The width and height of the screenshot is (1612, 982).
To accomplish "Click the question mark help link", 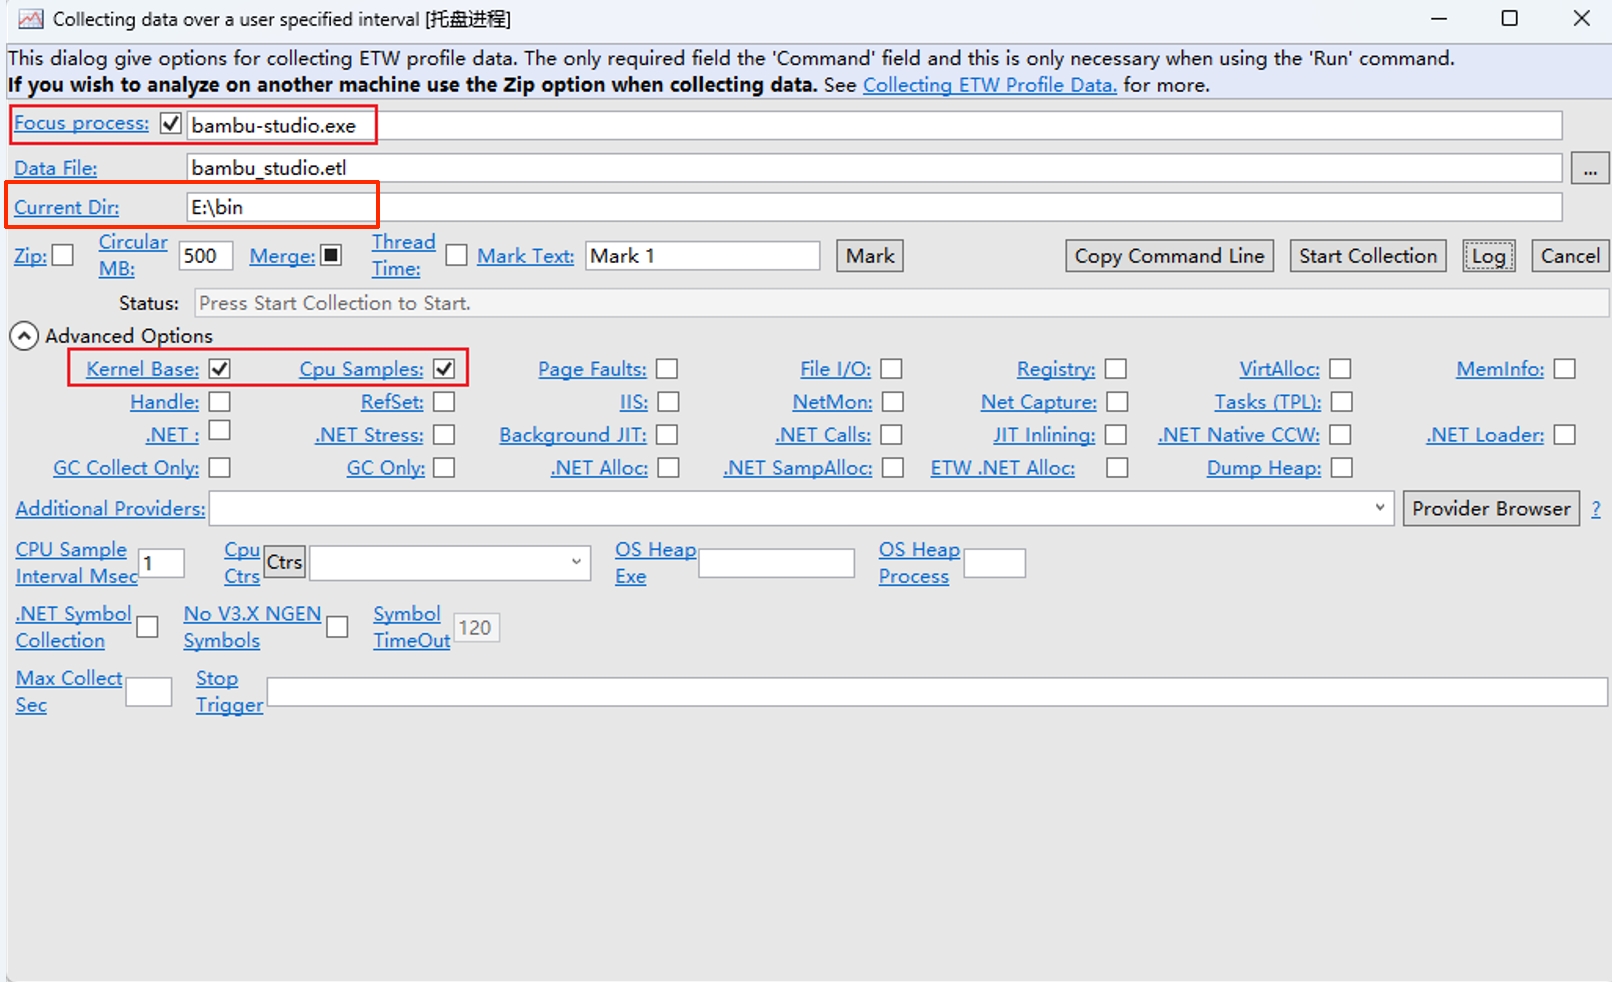I will [1596, 509].
